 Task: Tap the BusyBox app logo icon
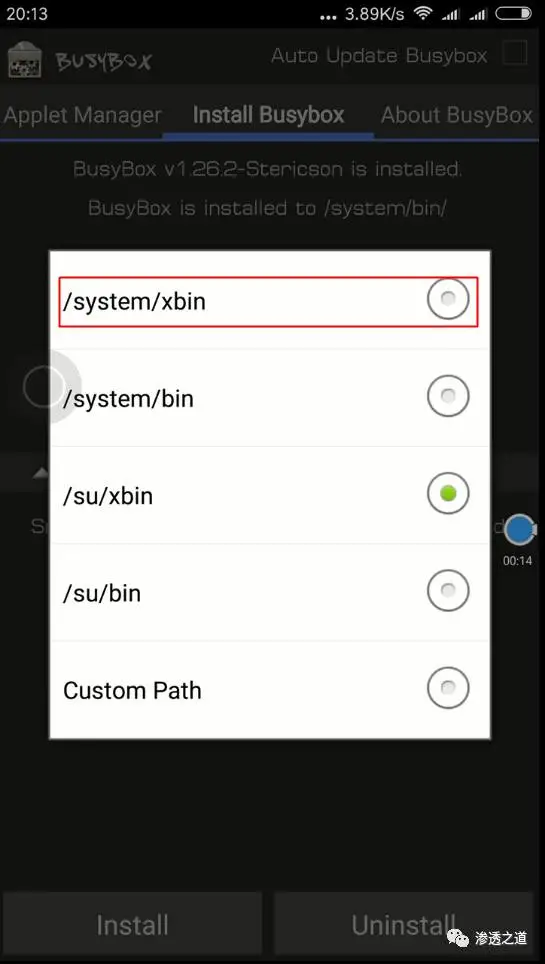pyautogui.click(x=25, y=60)
